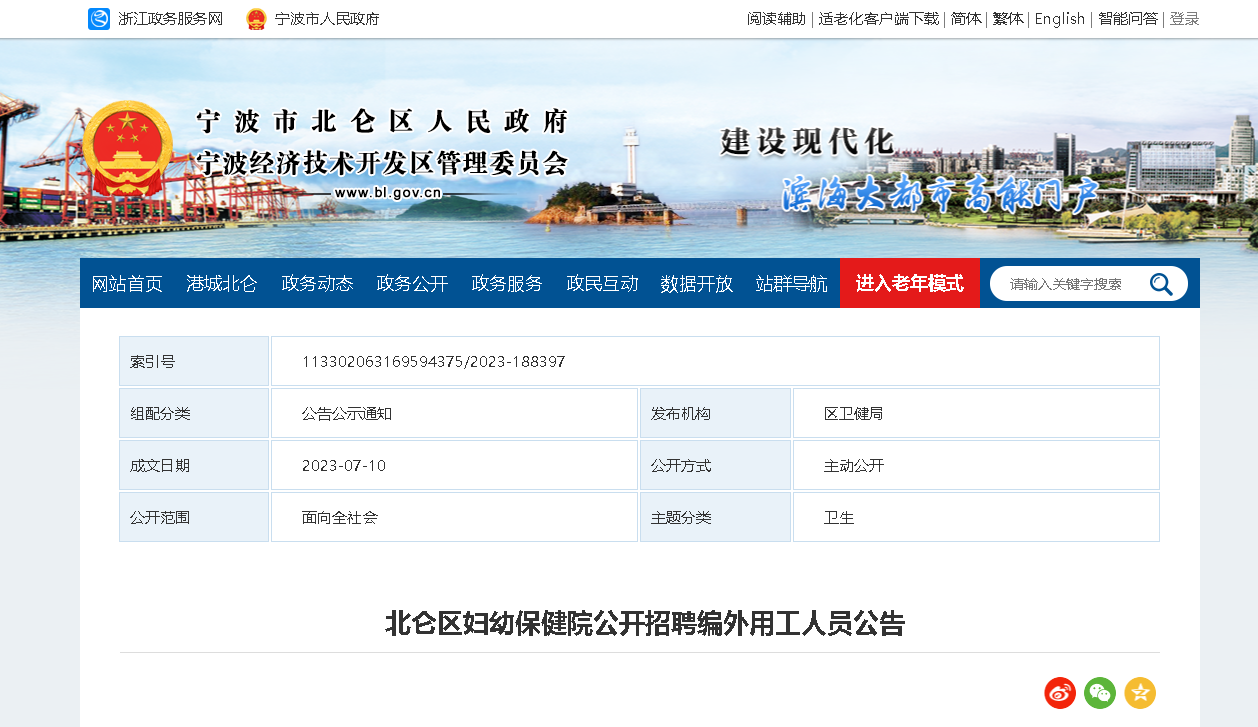Click the 公开方式 label cell
This screenshot has width=1258, height=727.
[x=715, y=465]
